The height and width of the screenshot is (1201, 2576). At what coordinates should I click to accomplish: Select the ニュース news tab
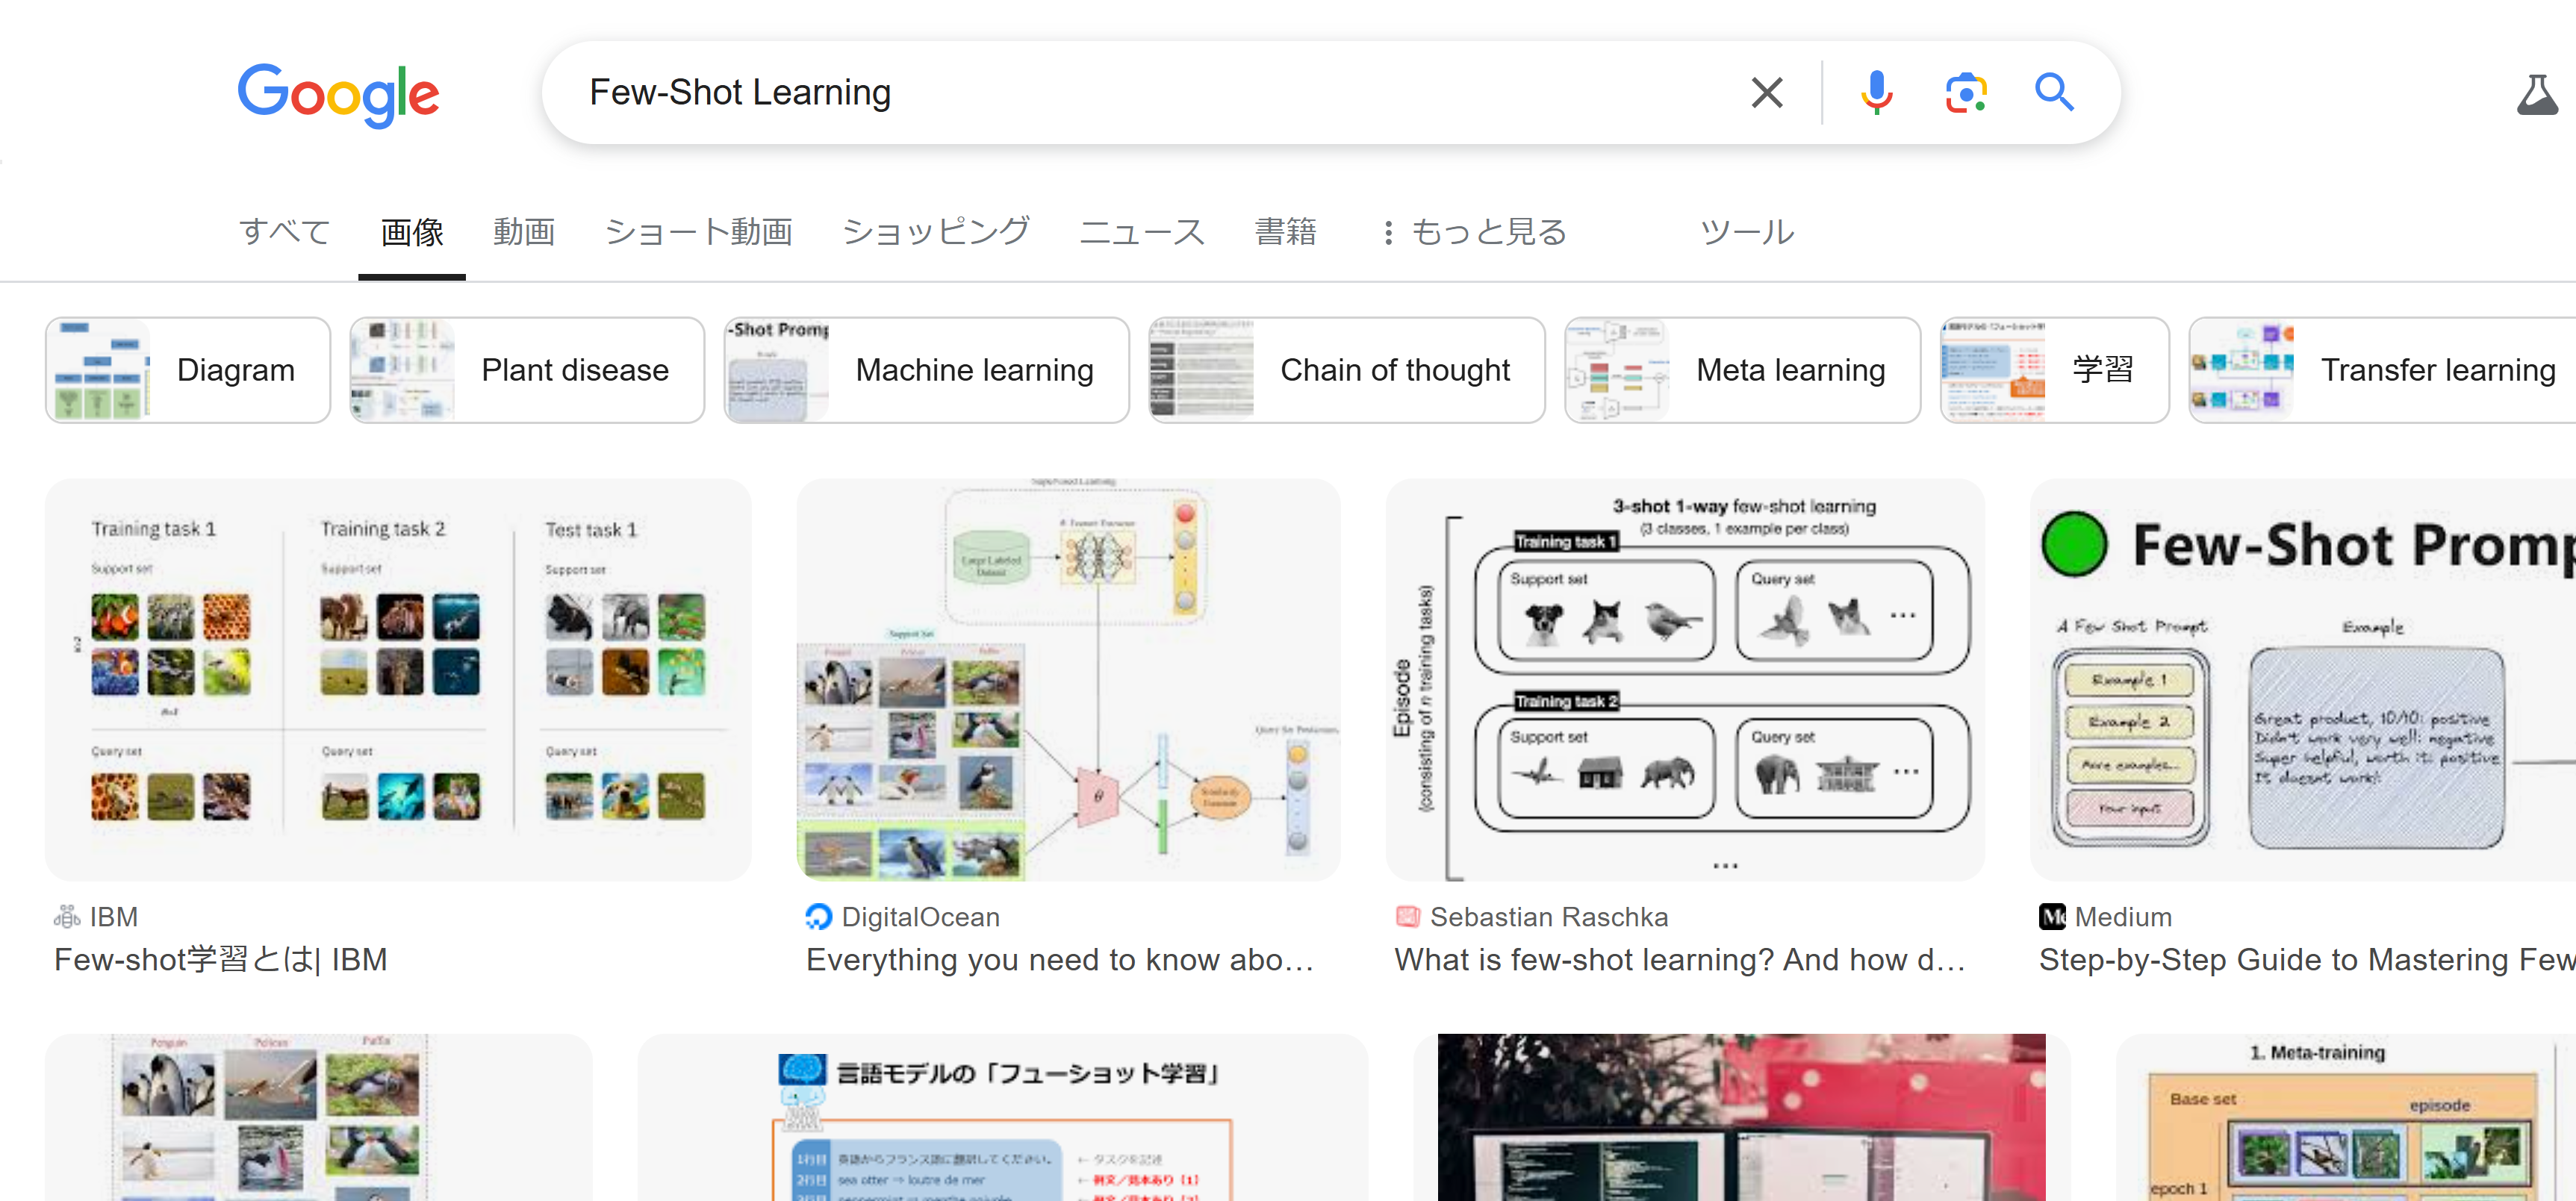point(1142,232)
